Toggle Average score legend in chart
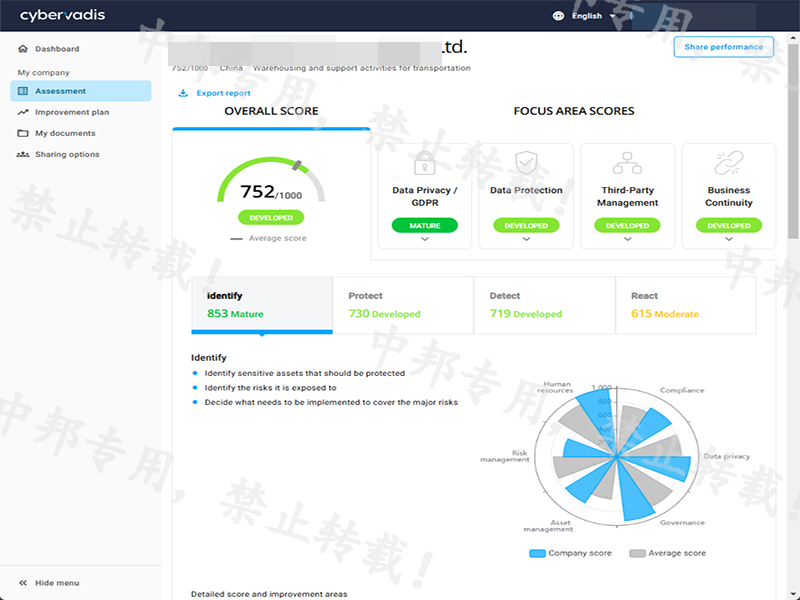 [x=667, y=553]
